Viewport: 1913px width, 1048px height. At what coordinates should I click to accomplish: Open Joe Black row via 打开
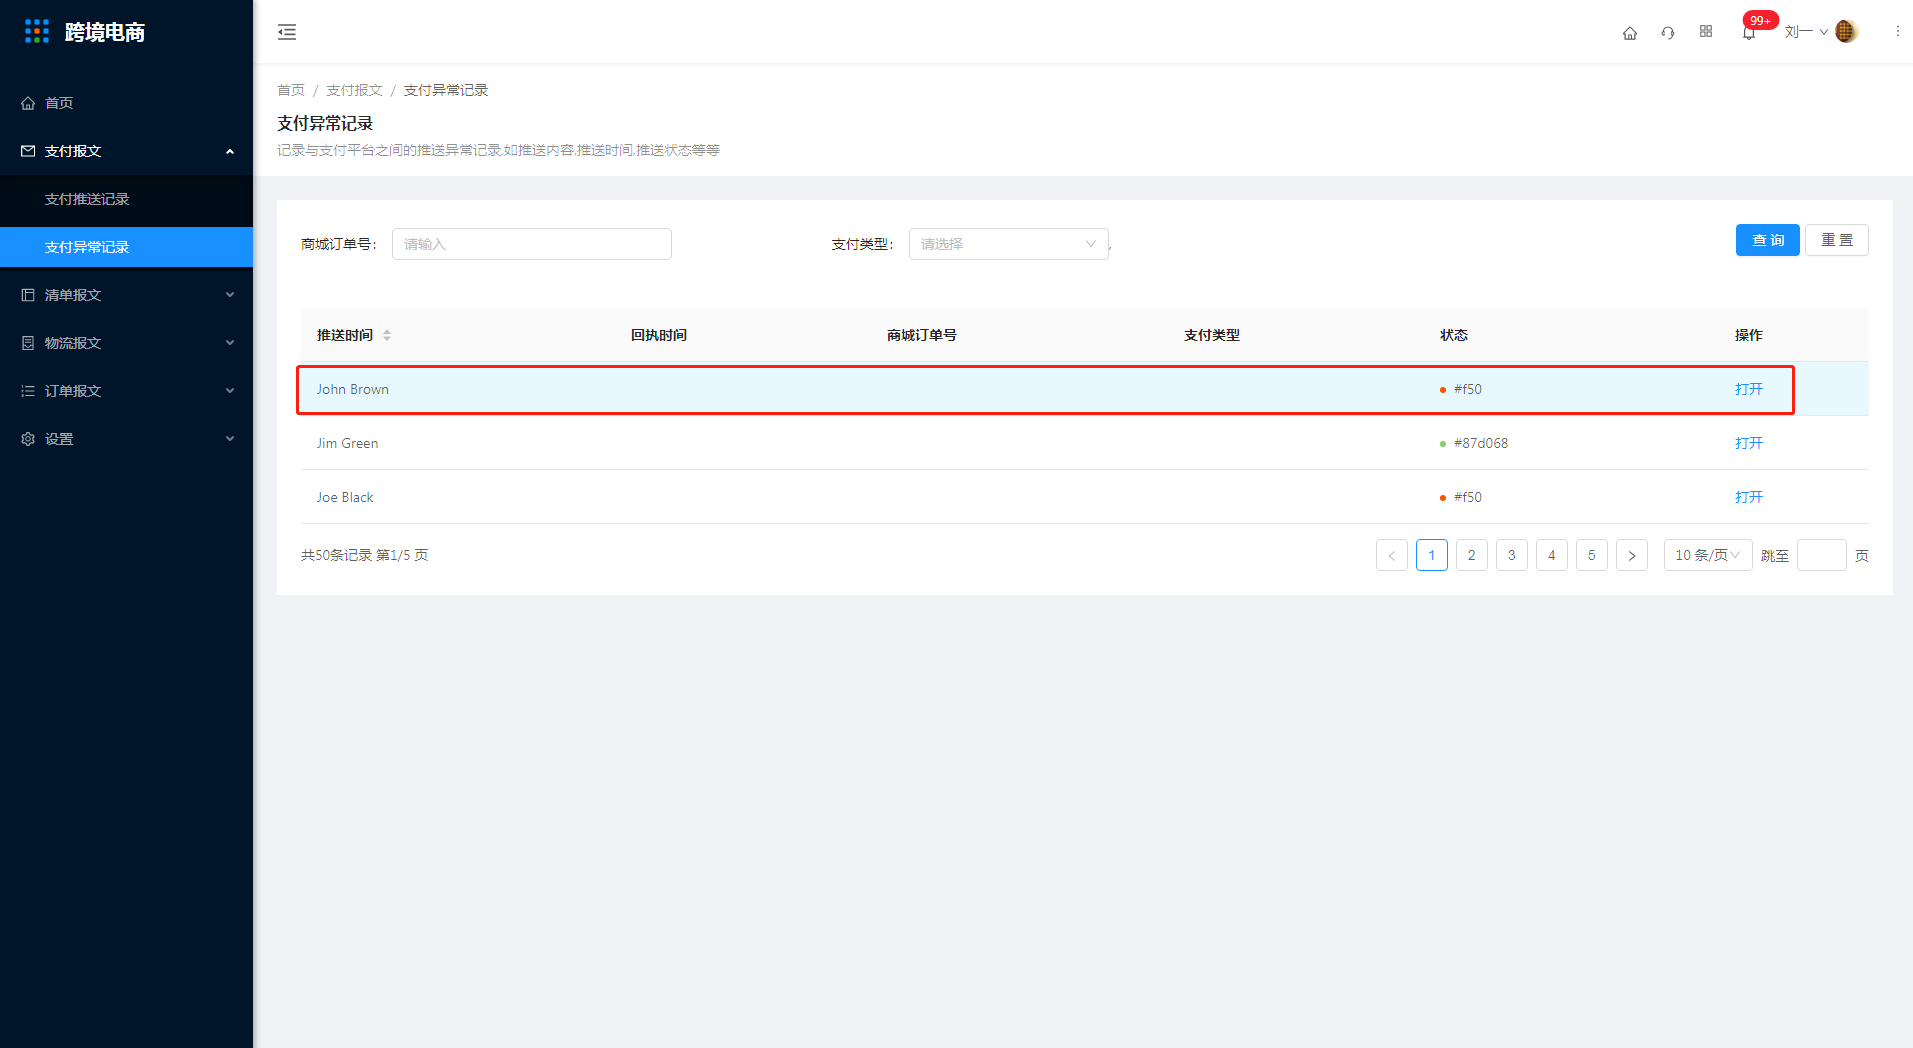click(x=1749, y=497)
